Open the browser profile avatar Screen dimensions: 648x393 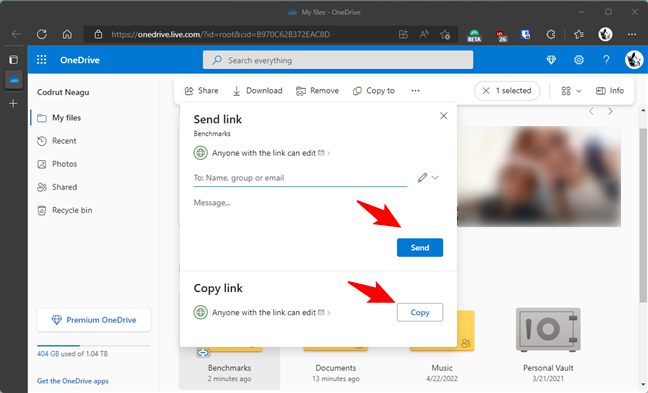pyautogui.click(x=605, y=34)
